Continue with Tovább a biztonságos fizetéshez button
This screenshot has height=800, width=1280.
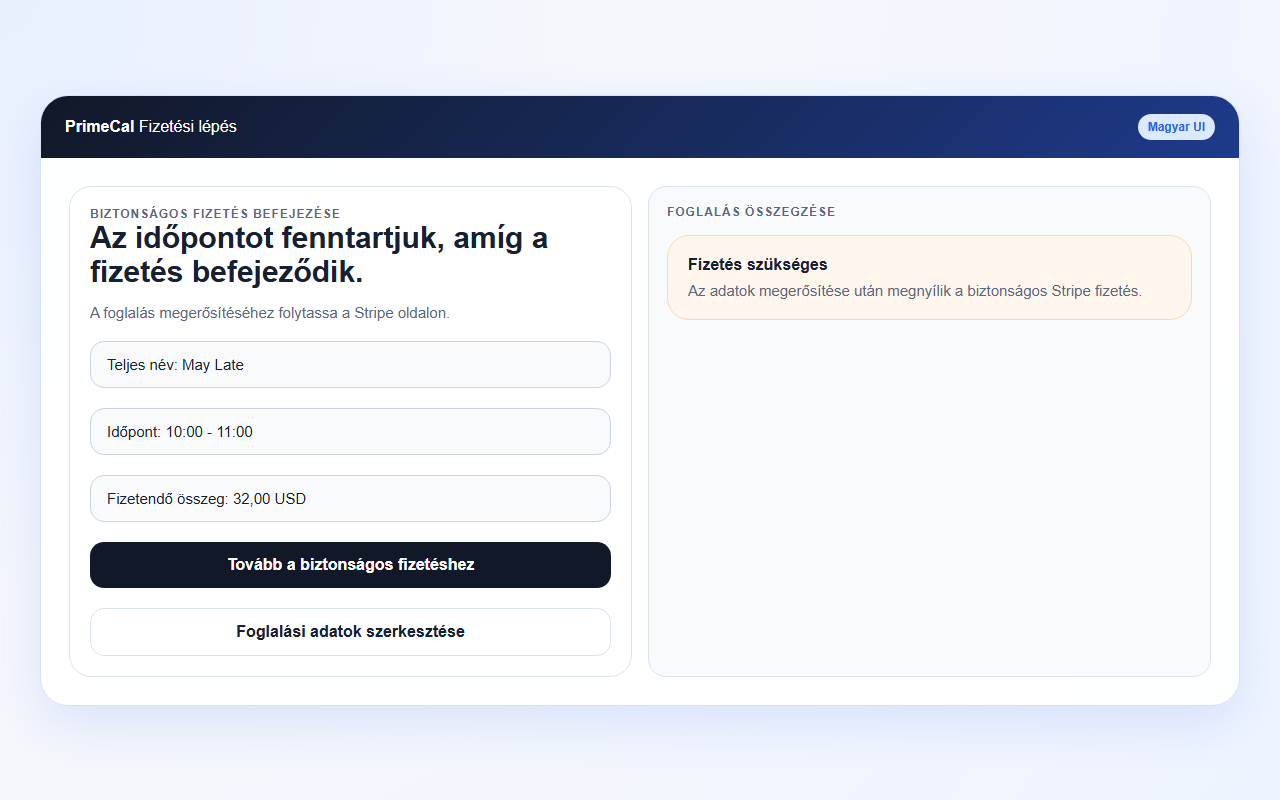pos(350,565)
